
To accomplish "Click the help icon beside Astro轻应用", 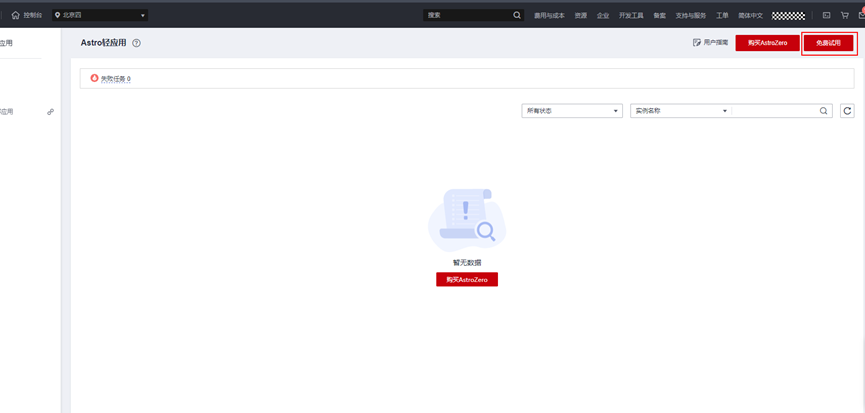I will [x=136, y=43].
